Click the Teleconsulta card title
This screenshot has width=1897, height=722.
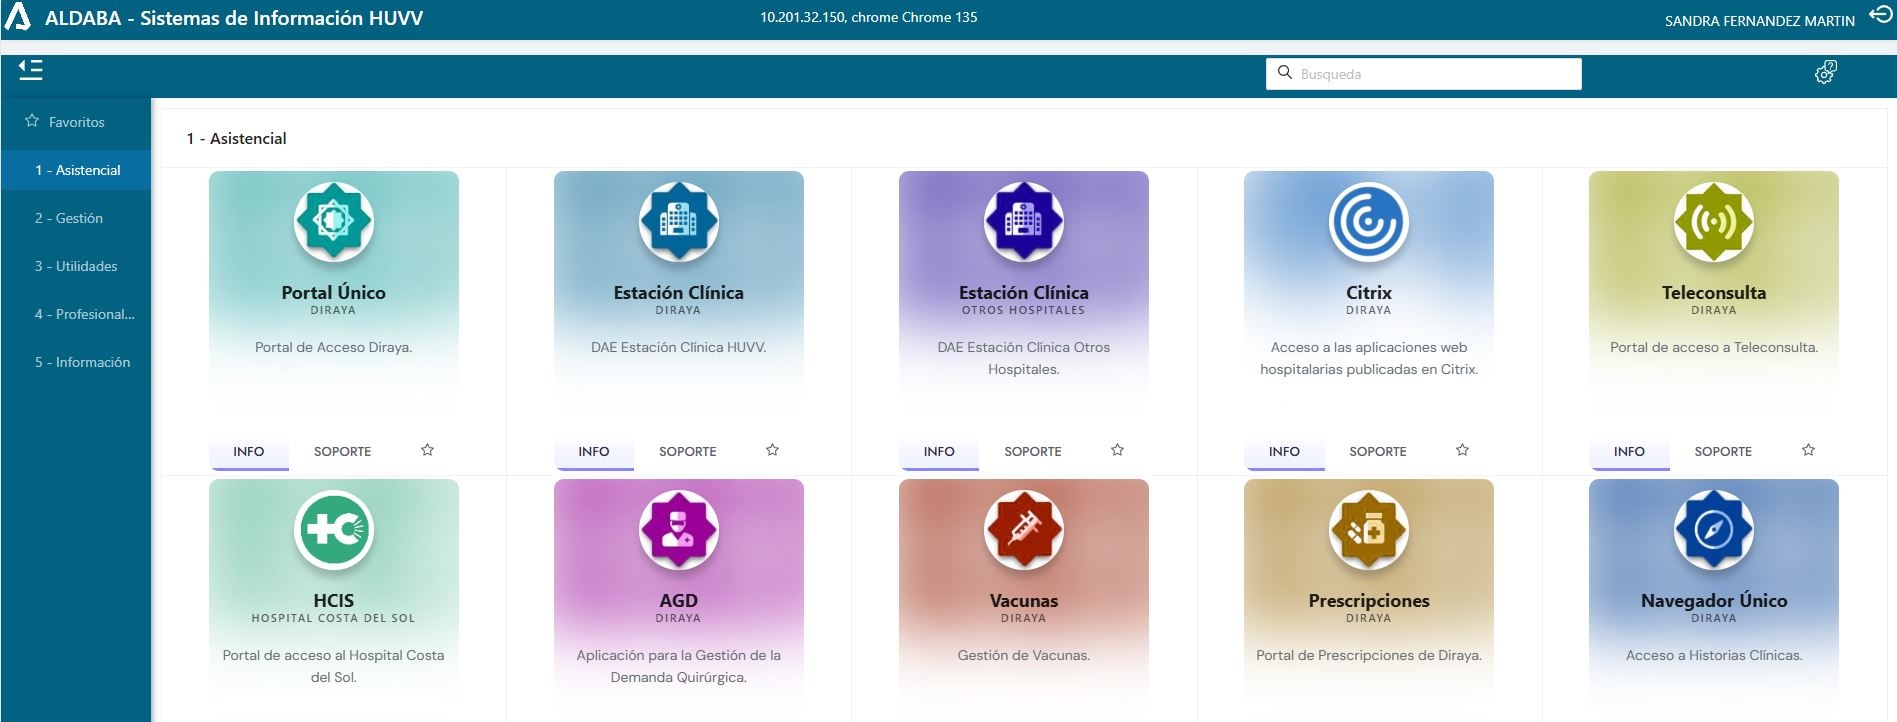[x=1714, y=293]
